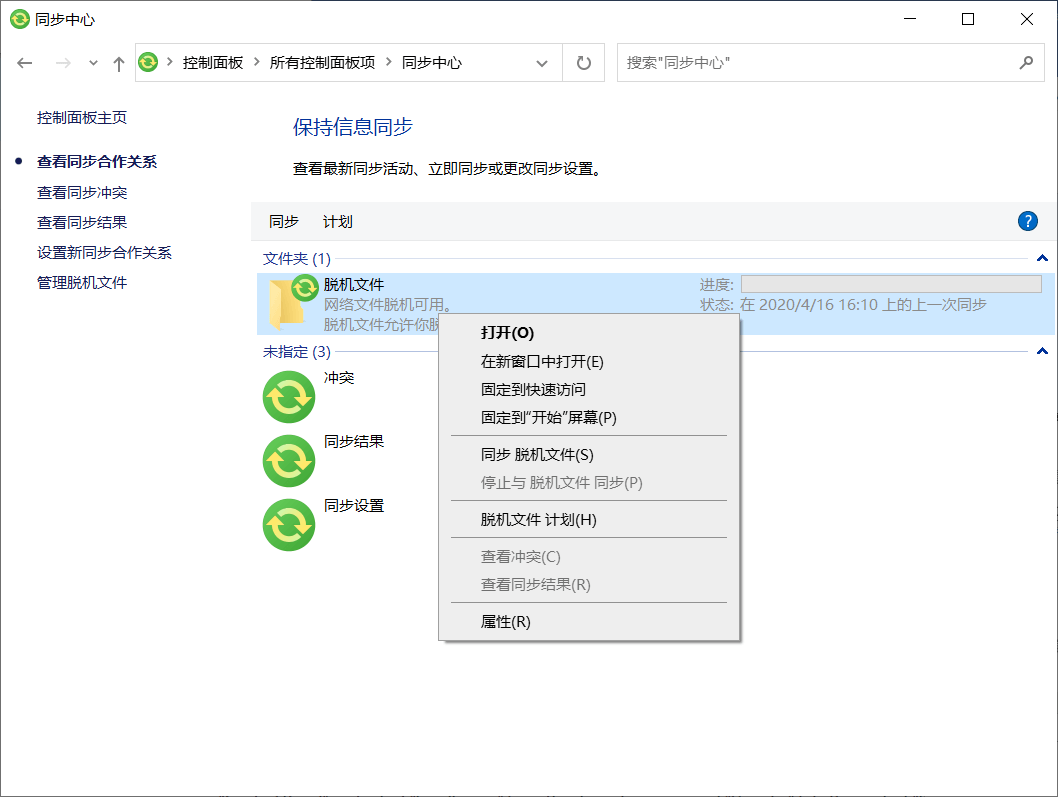Select the 脱机文件 folder icon
Screen dimensions: 1058x797
coord(292,303)
